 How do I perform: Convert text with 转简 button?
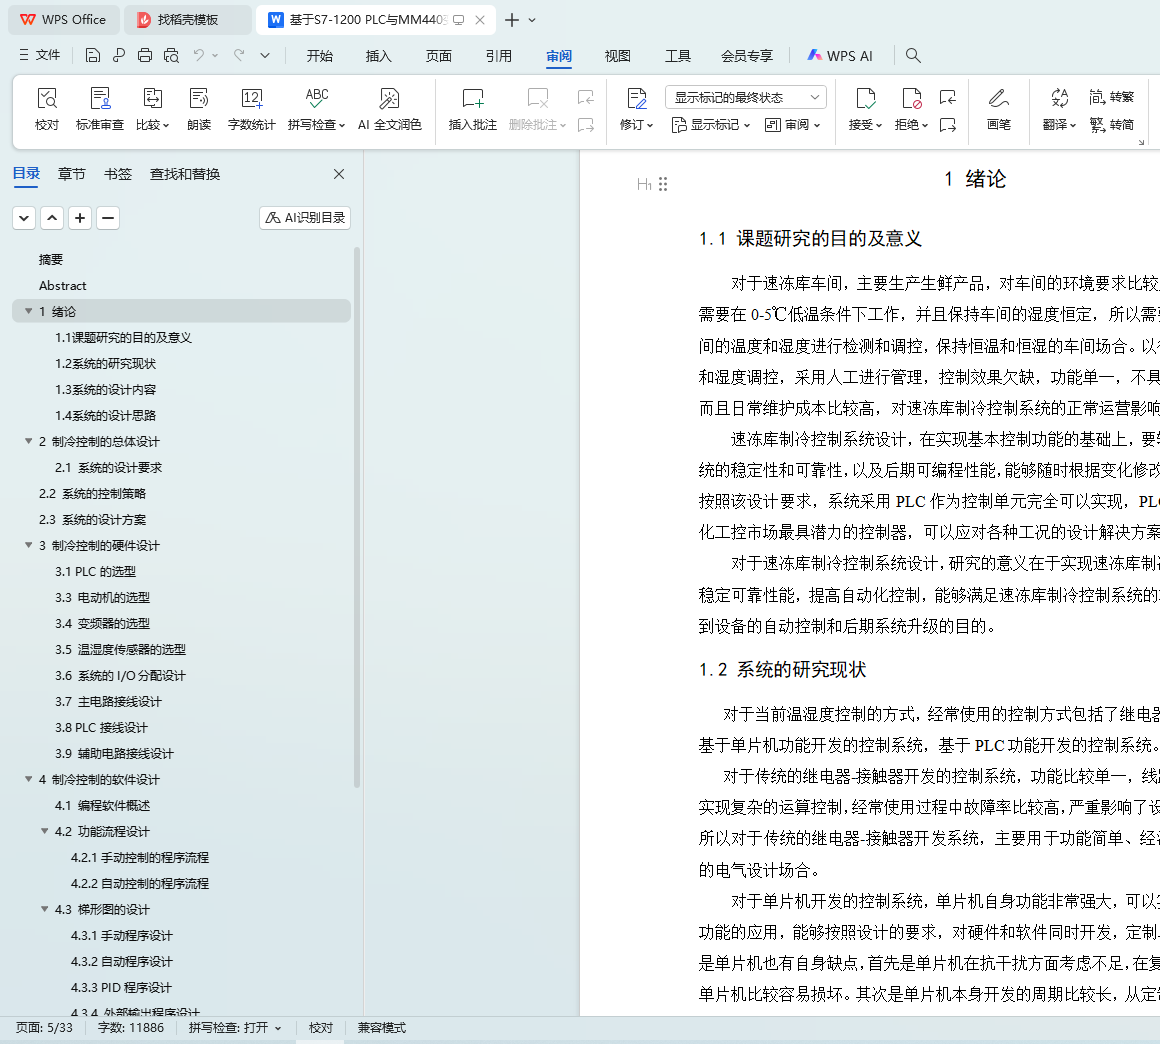pyautogui.click(x=1112, y=125)
